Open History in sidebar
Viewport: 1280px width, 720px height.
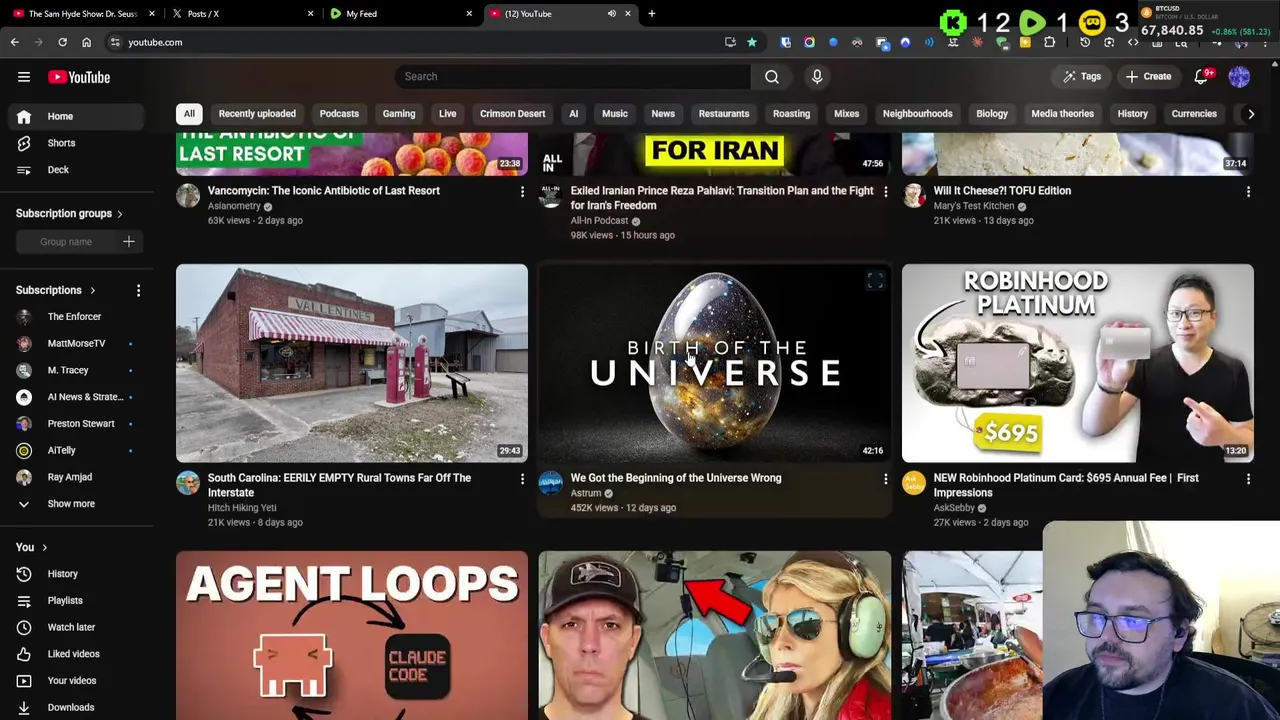pos(76,574)
